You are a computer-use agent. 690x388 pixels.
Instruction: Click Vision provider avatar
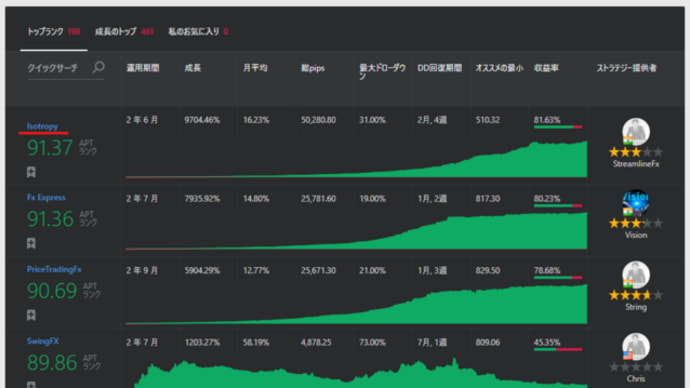[x=636, y=203]
